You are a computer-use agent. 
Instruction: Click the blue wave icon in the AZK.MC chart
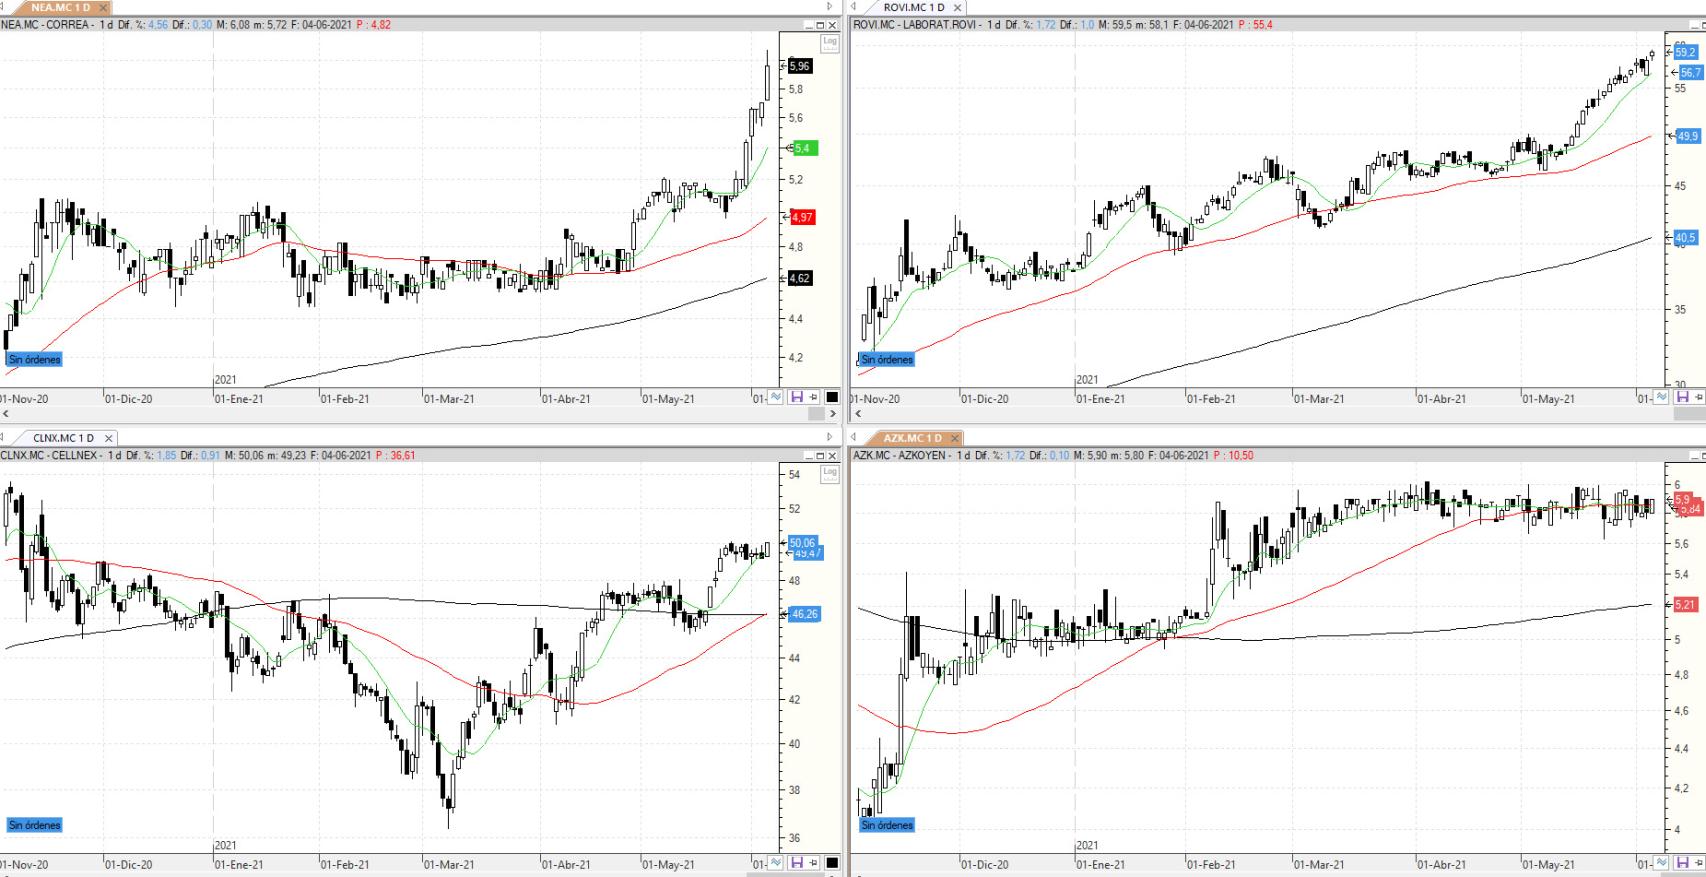coord(1661,863)
